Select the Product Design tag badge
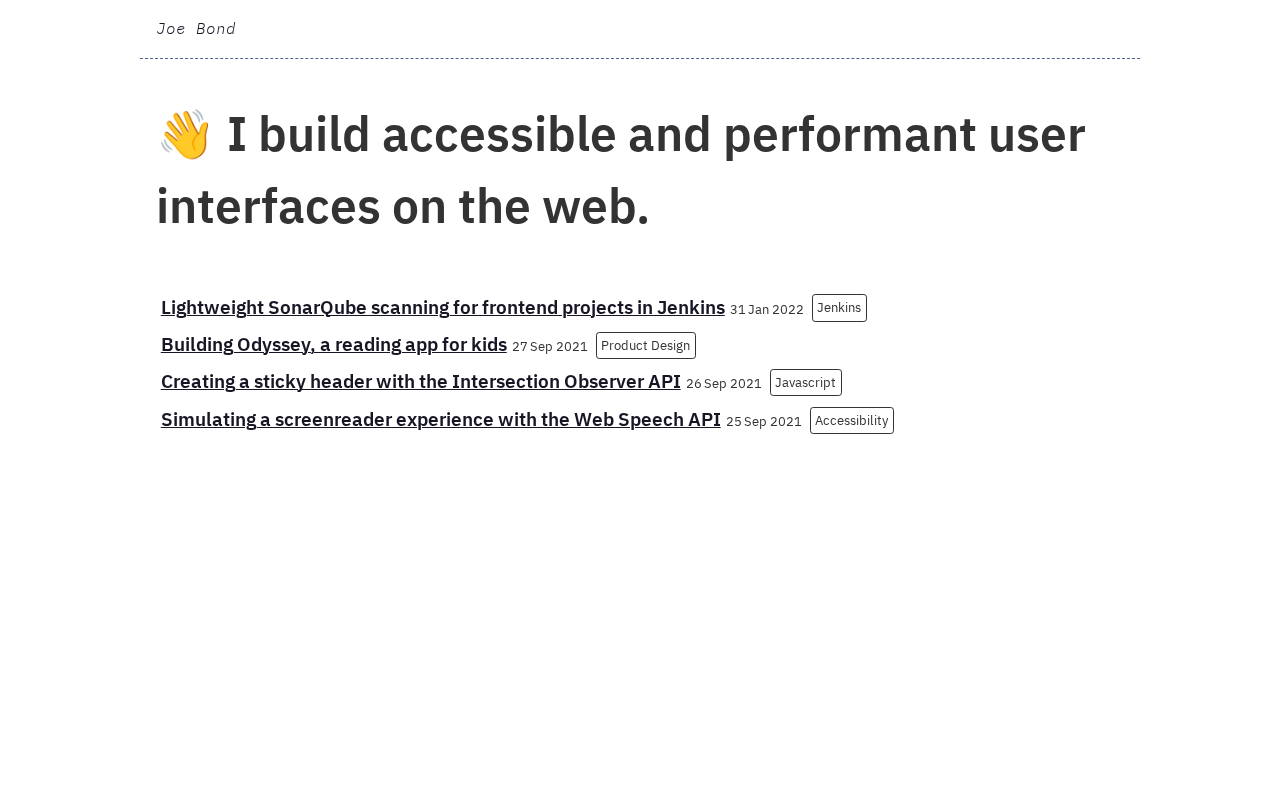The width and height of the screenshot is (1280, 800). pyautogui.click(x=645, y=346)
